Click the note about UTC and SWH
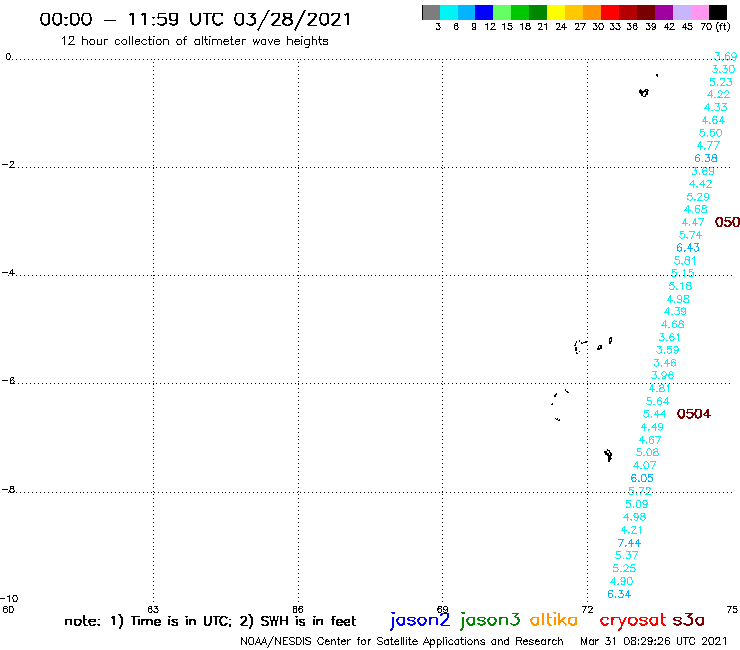 click(210, 621)
